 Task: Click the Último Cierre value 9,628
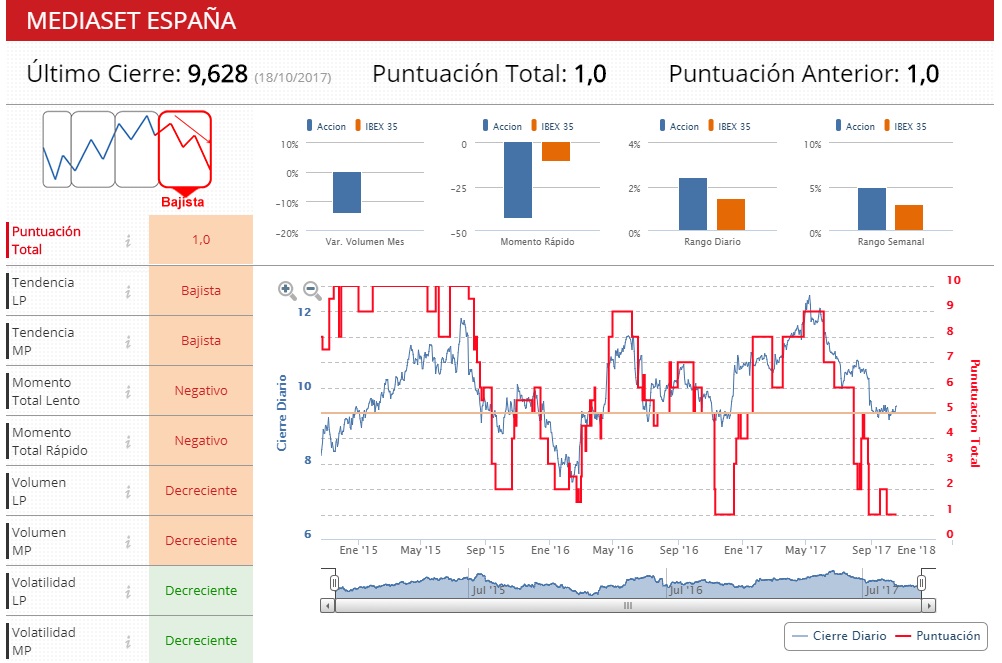point(217,74)
